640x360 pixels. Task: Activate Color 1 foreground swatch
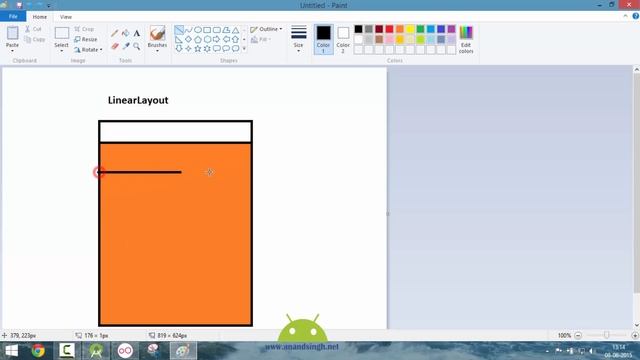click(x=323, y=39)
